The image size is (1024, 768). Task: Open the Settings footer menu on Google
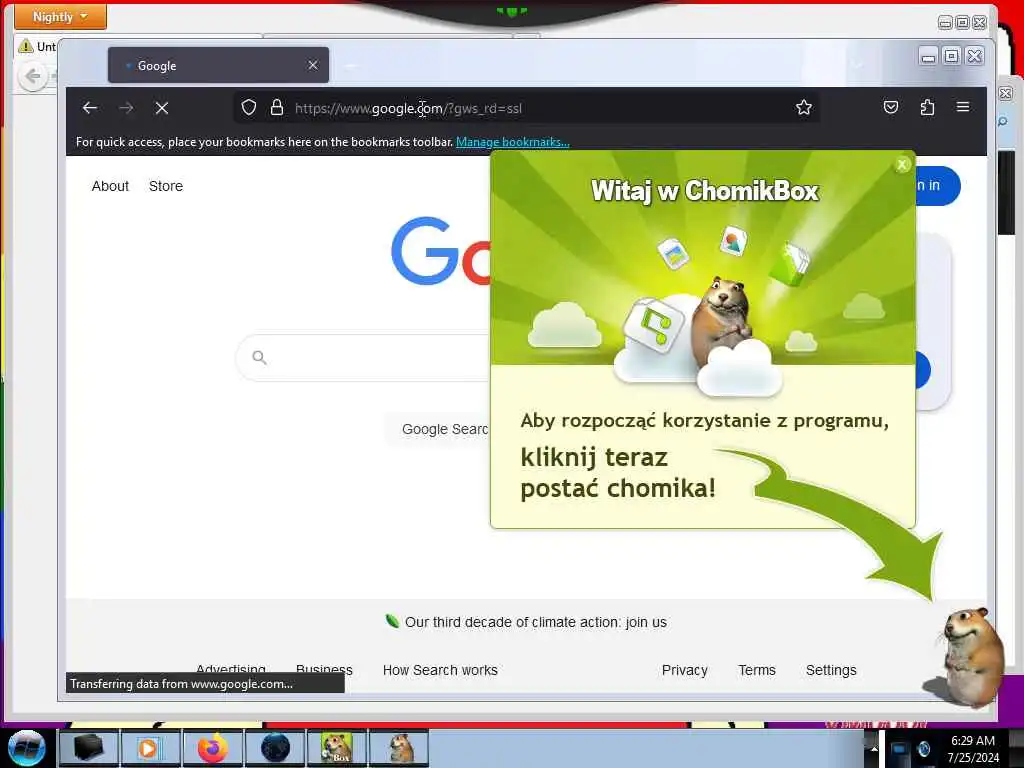tap(831, 670)
